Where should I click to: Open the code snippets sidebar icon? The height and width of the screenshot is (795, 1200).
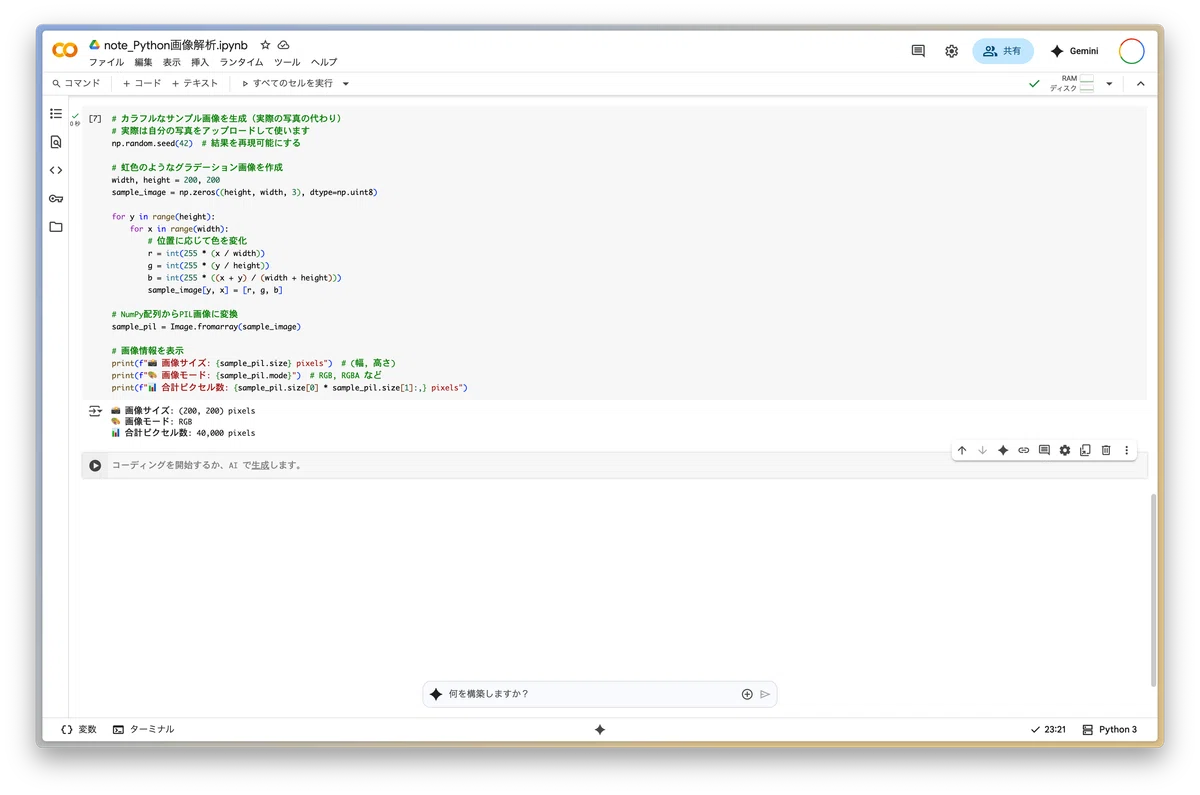coord(56,170)
